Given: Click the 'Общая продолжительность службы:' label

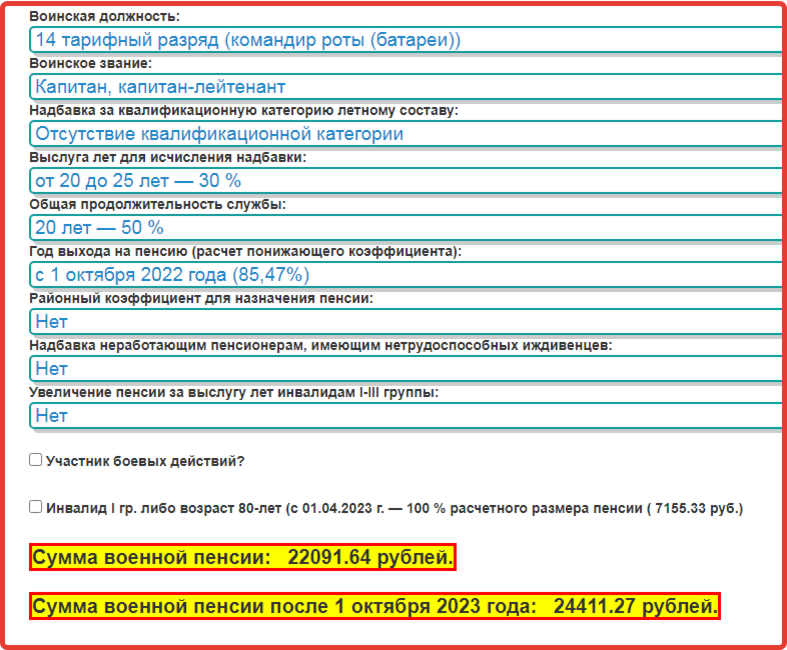Looking at the screenshot, I should (158, 204).
